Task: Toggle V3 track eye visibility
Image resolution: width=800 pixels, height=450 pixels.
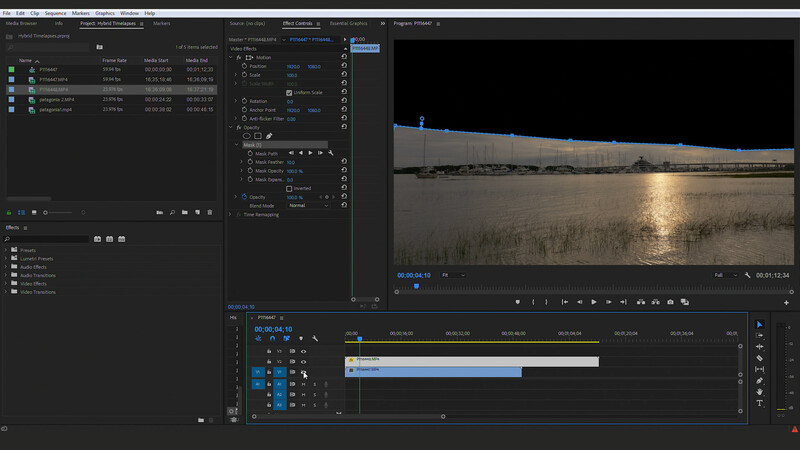Action: tap(304, 352)
